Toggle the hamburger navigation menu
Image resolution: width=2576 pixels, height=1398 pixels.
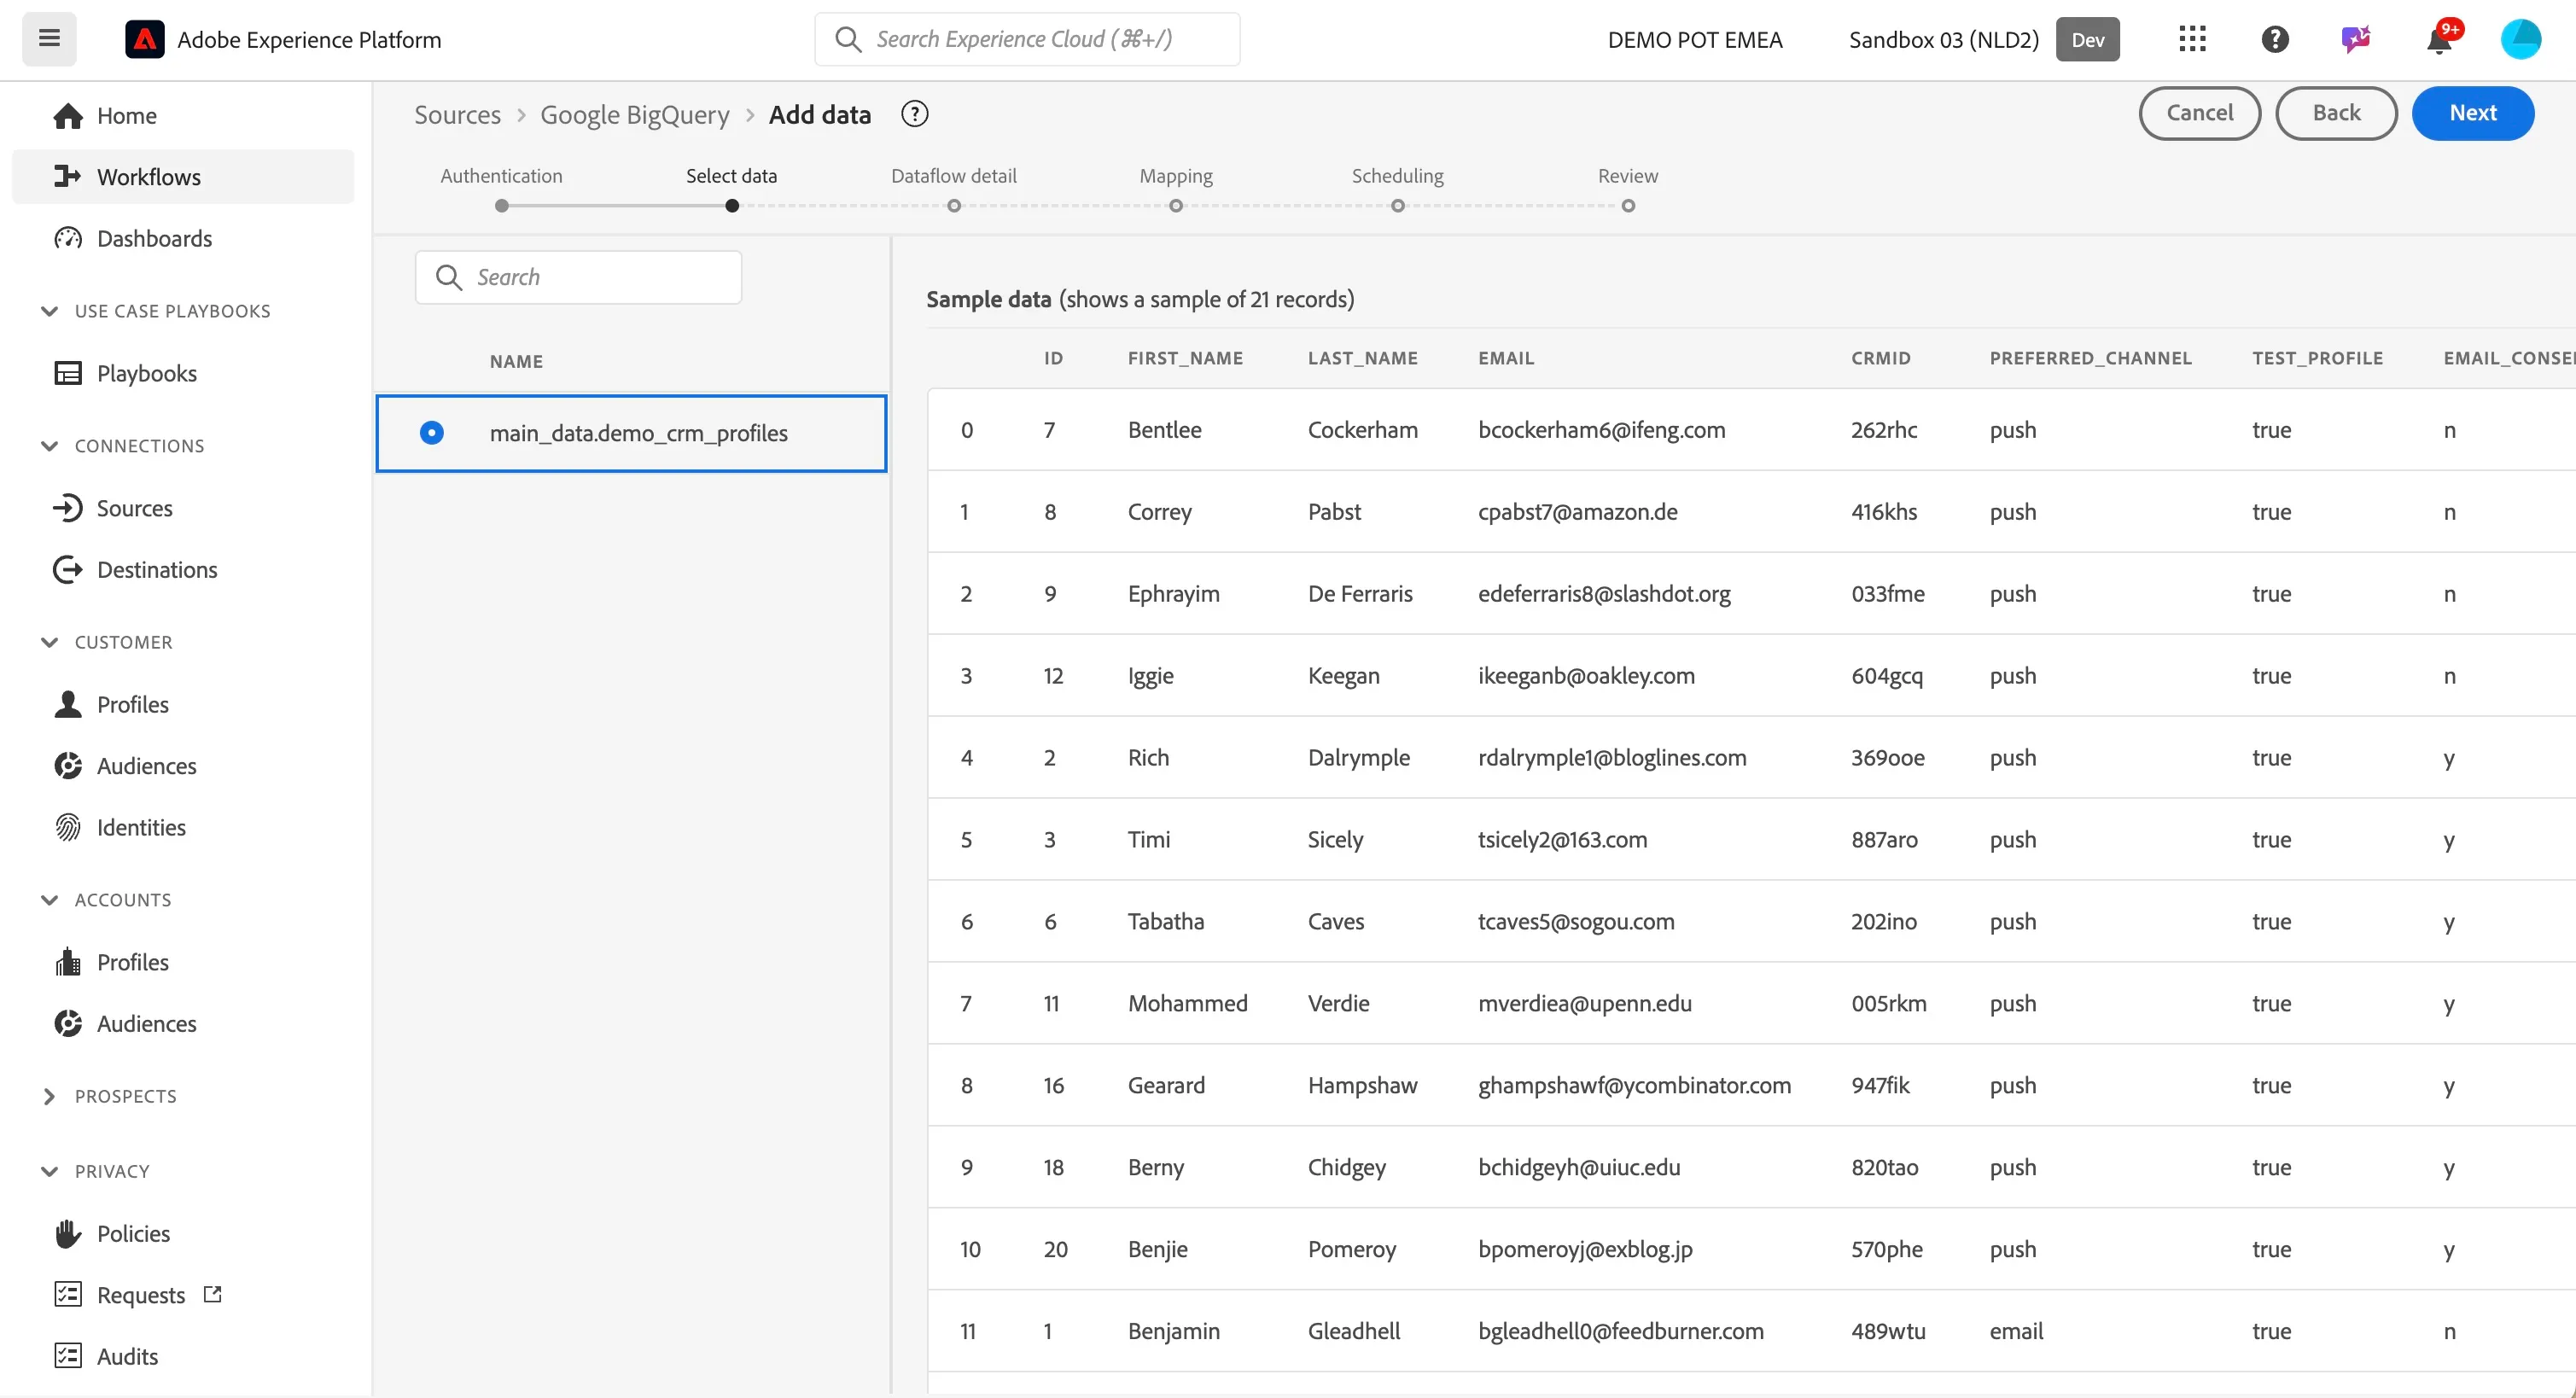[x=49, y=39]
